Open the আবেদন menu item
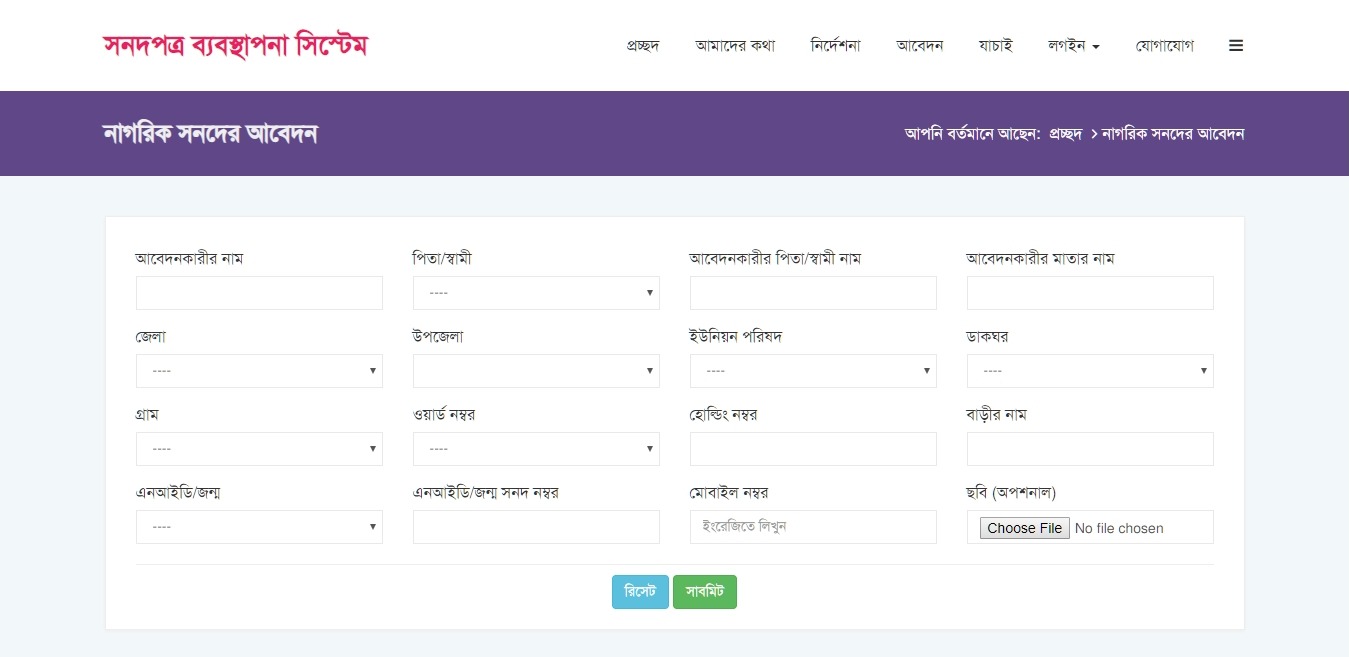Image resolution: width=1349 pixels, height=657 pixels. 920,46
